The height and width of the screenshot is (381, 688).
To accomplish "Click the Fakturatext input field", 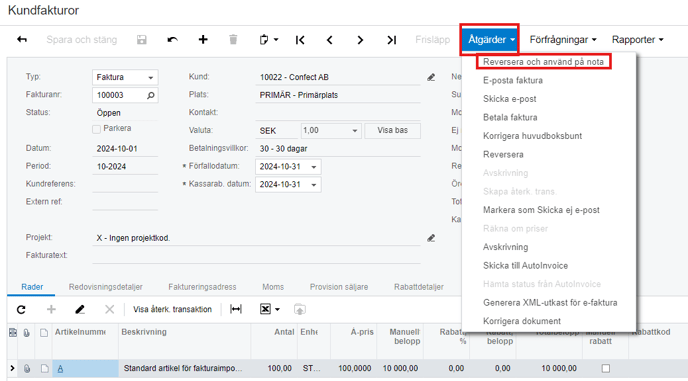I will click(x=256, y=255).
